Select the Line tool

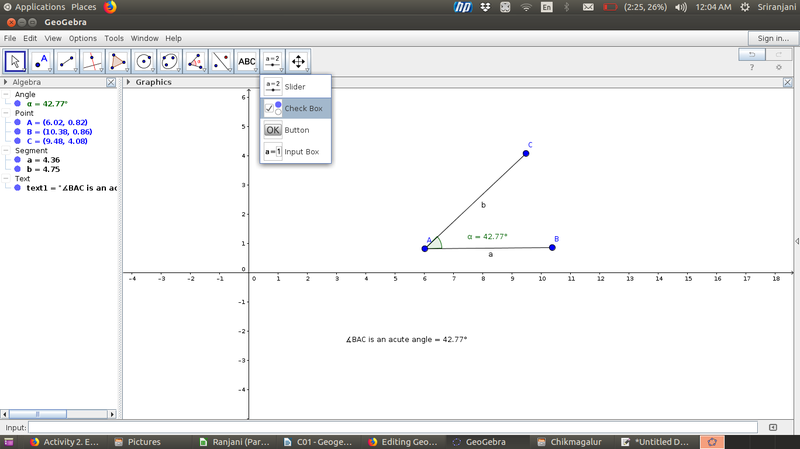point(67,61)
